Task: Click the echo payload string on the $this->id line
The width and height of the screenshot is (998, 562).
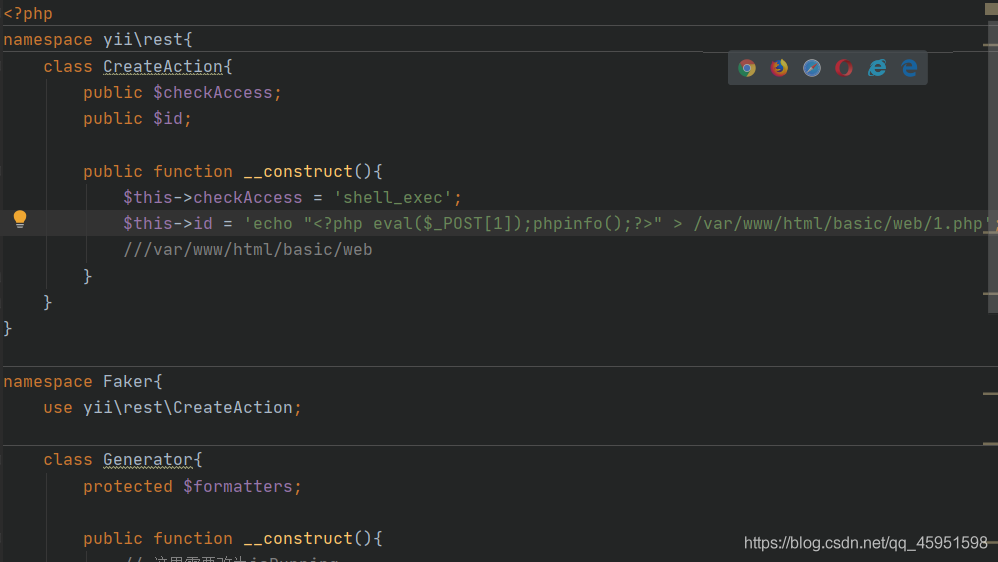Action: 619,224
